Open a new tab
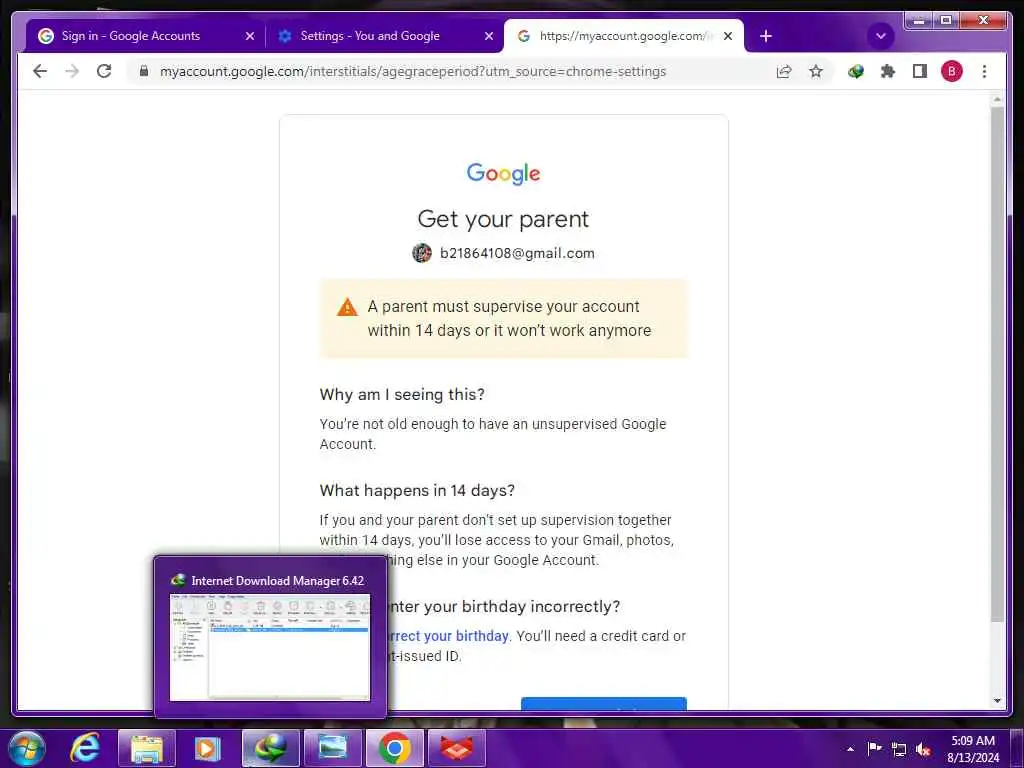Image resolution: width=1024 pixels, height=768 pixels. 766,36
